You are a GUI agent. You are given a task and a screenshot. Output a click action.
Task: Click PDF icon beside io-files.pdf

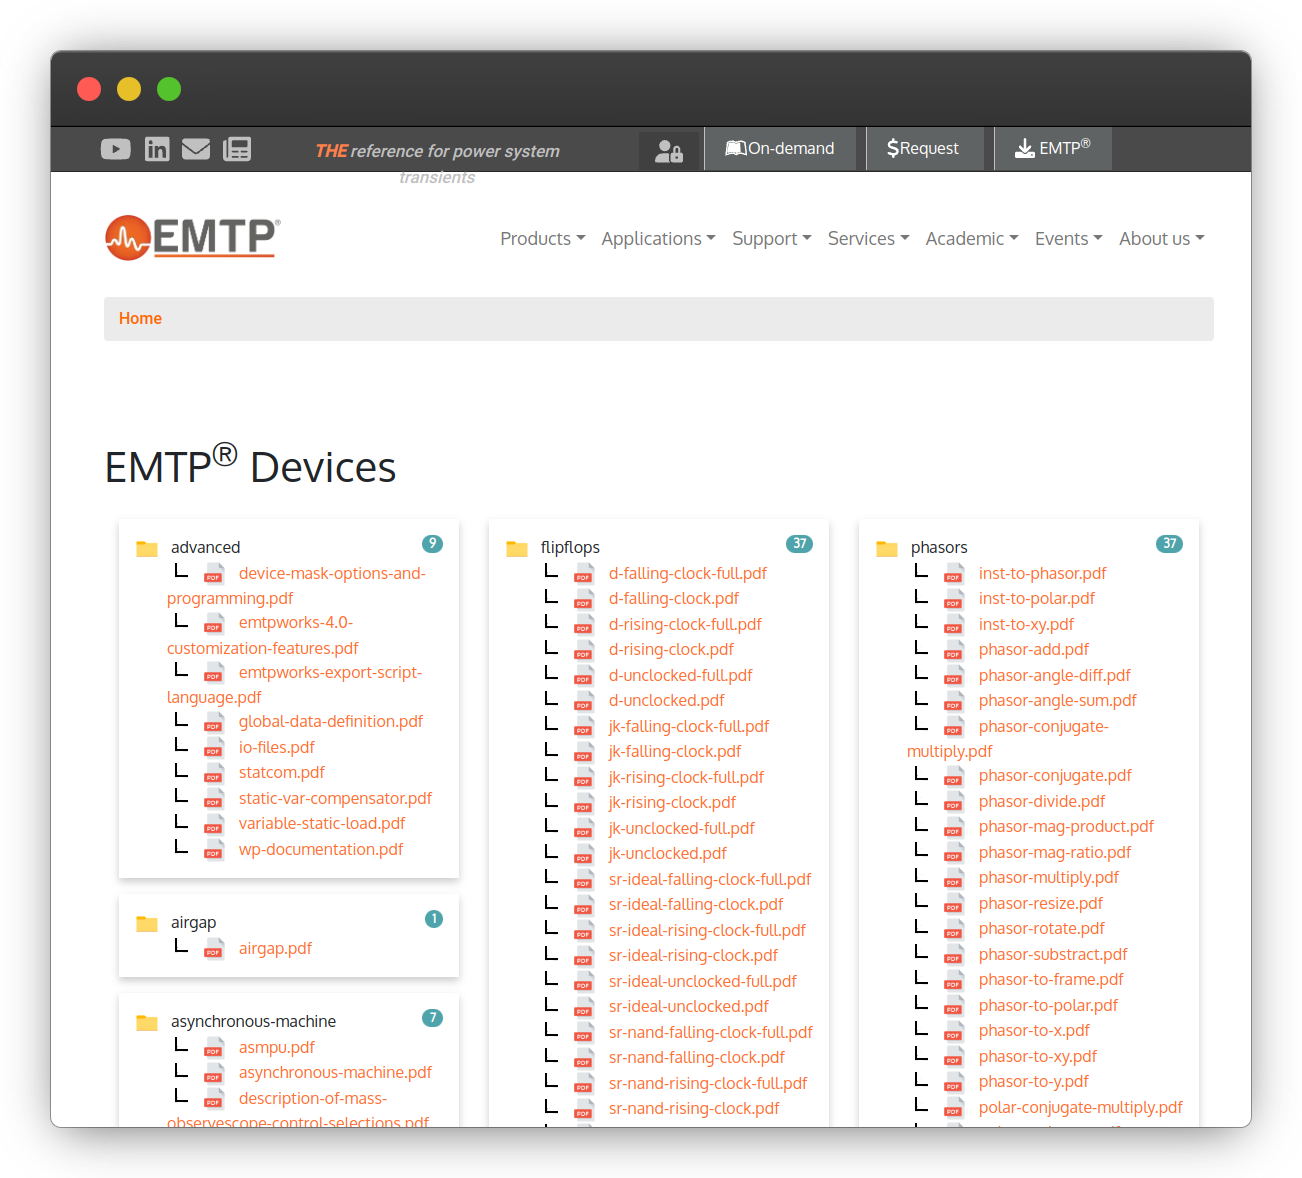pyautogui.click(x=214, y=748)
